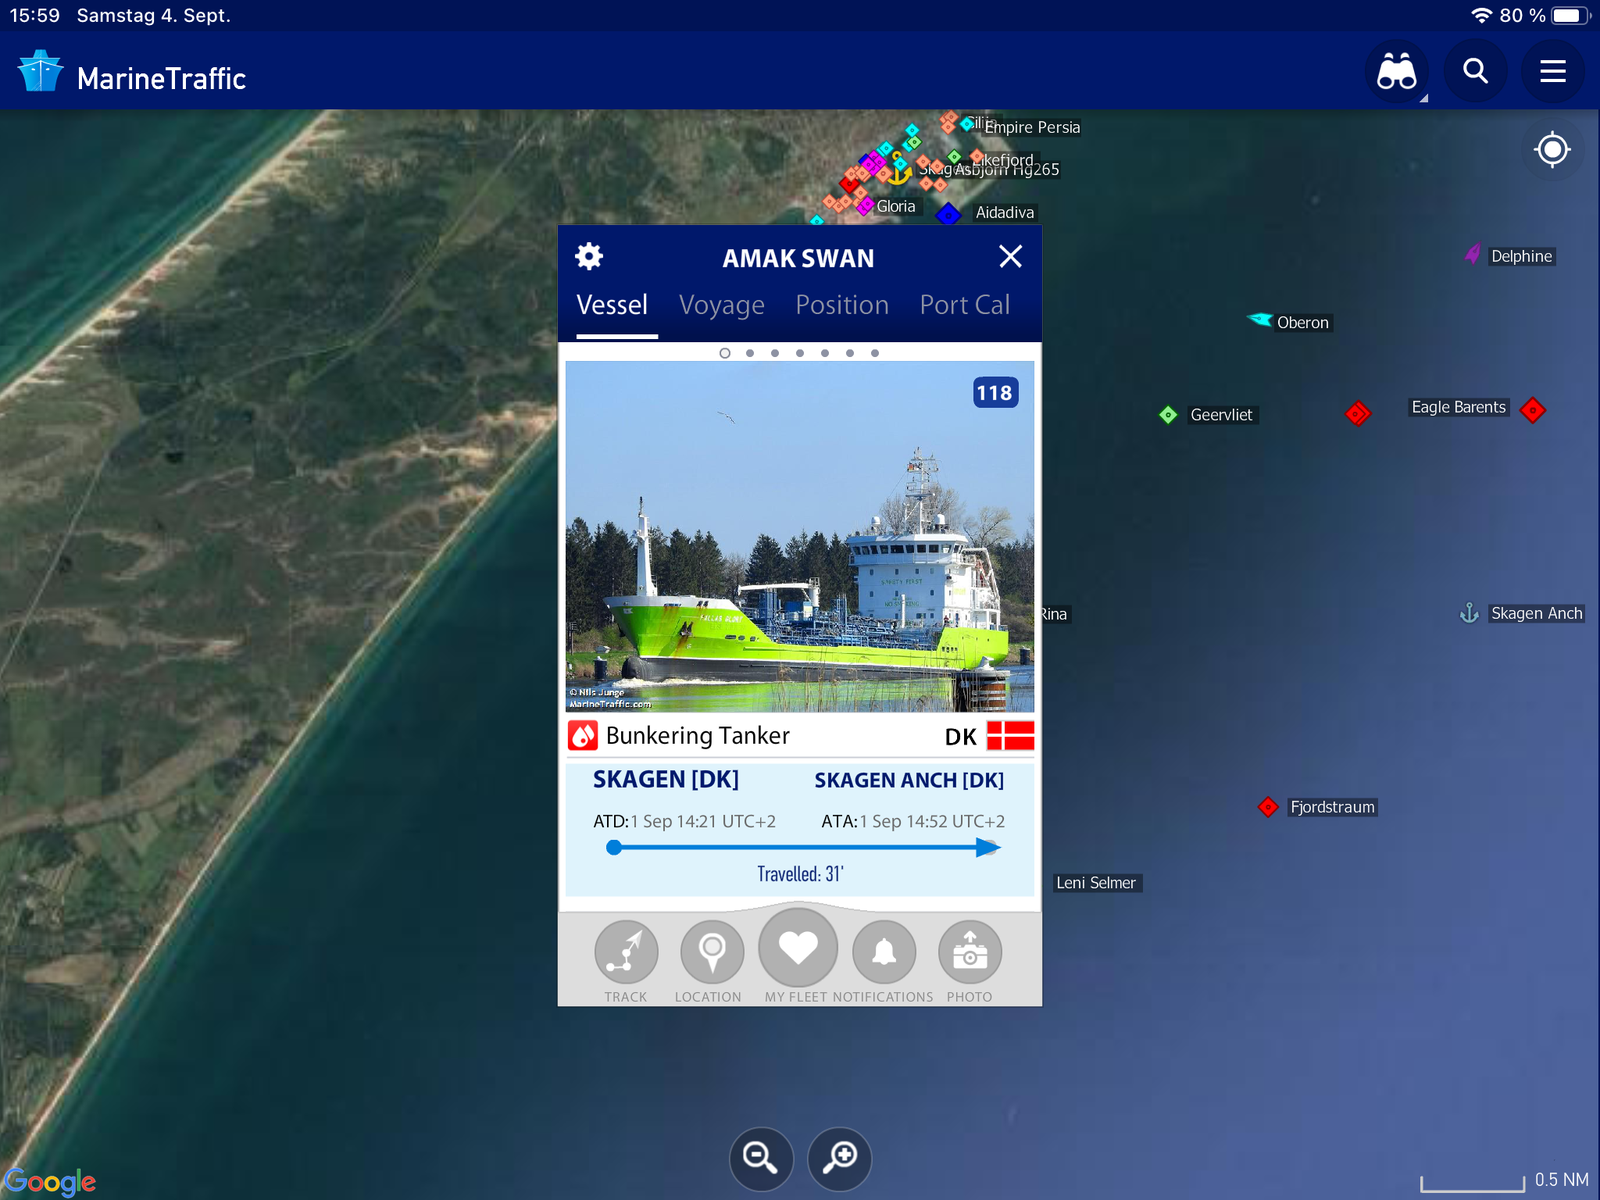Switch to the Position tab
The height and width of the screenshot is (1200, 1600).
click(842, 305)
